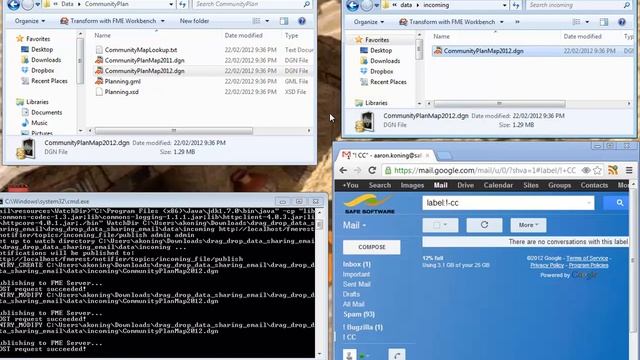The image size is (640, 360).
Task: Click Transform with FME Workbench in incoming window
Action: pos(448,22)
